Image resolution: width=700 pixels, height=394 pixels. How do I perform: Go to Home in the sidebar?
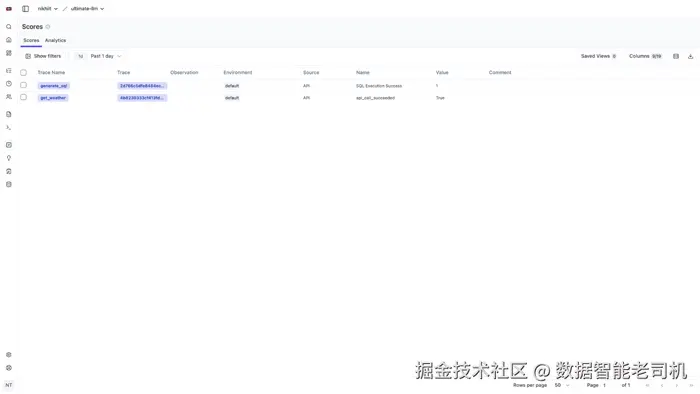8,40
